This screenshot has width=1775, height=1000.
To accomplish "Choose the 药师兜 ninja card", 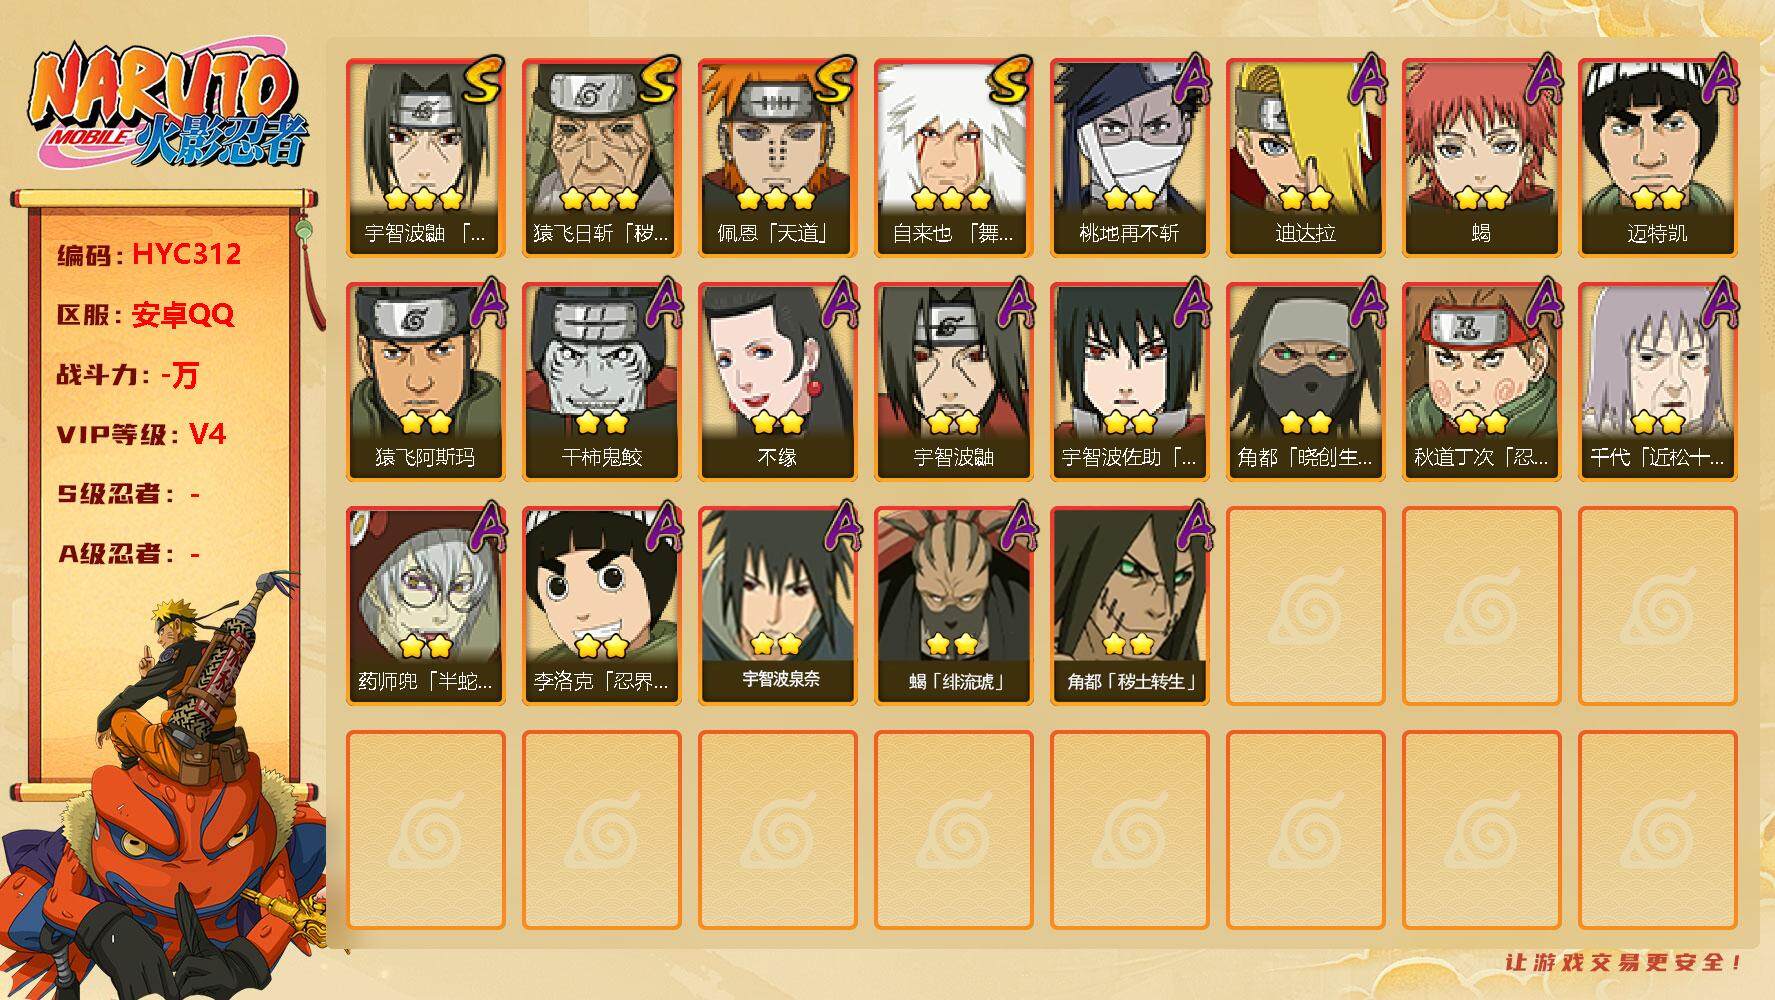I will point(425,605).
